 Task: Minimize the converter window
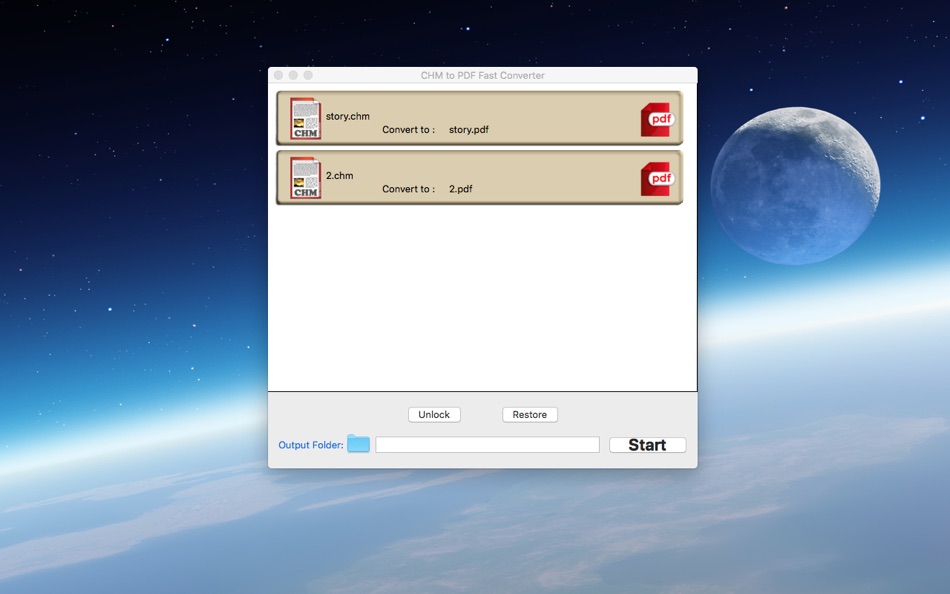tap(293, 75)
